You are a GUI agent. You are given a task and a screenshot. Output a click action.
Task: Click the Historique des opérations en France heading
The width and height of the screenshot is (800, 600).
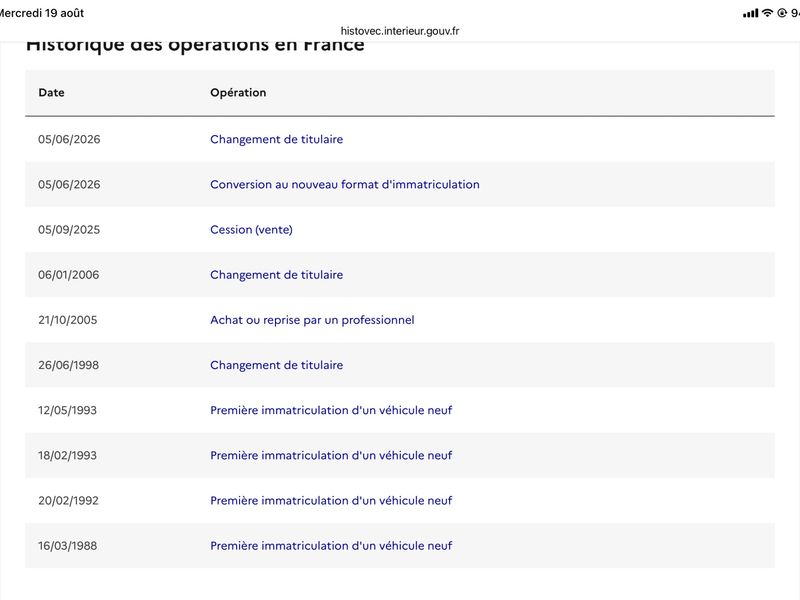tap(195, 45)
